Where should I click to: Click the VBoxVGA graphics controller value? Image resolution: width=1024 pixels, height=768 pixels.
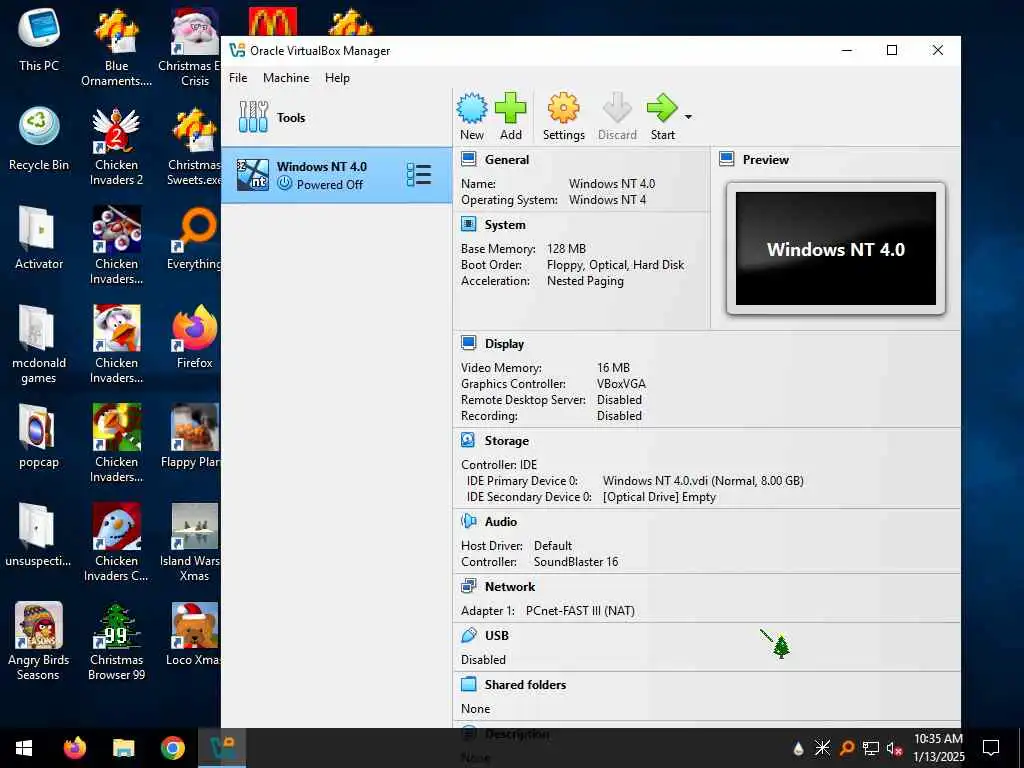pos(621,384)
